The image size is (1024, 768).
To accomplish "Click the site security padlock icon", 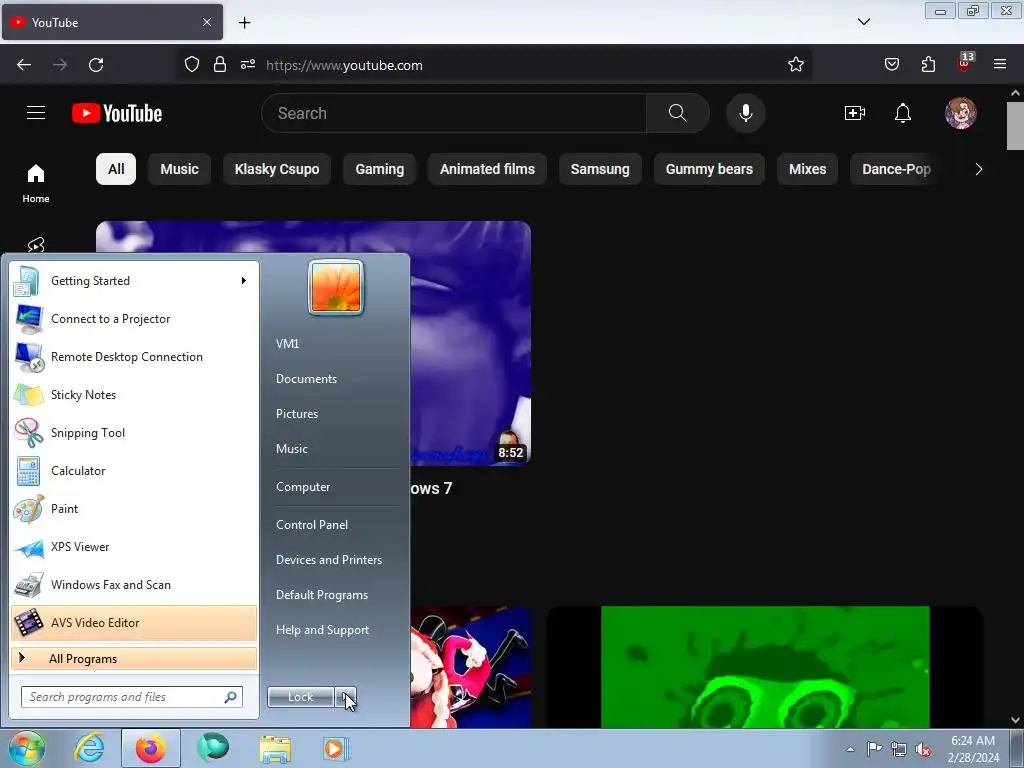I will [219, 64].
